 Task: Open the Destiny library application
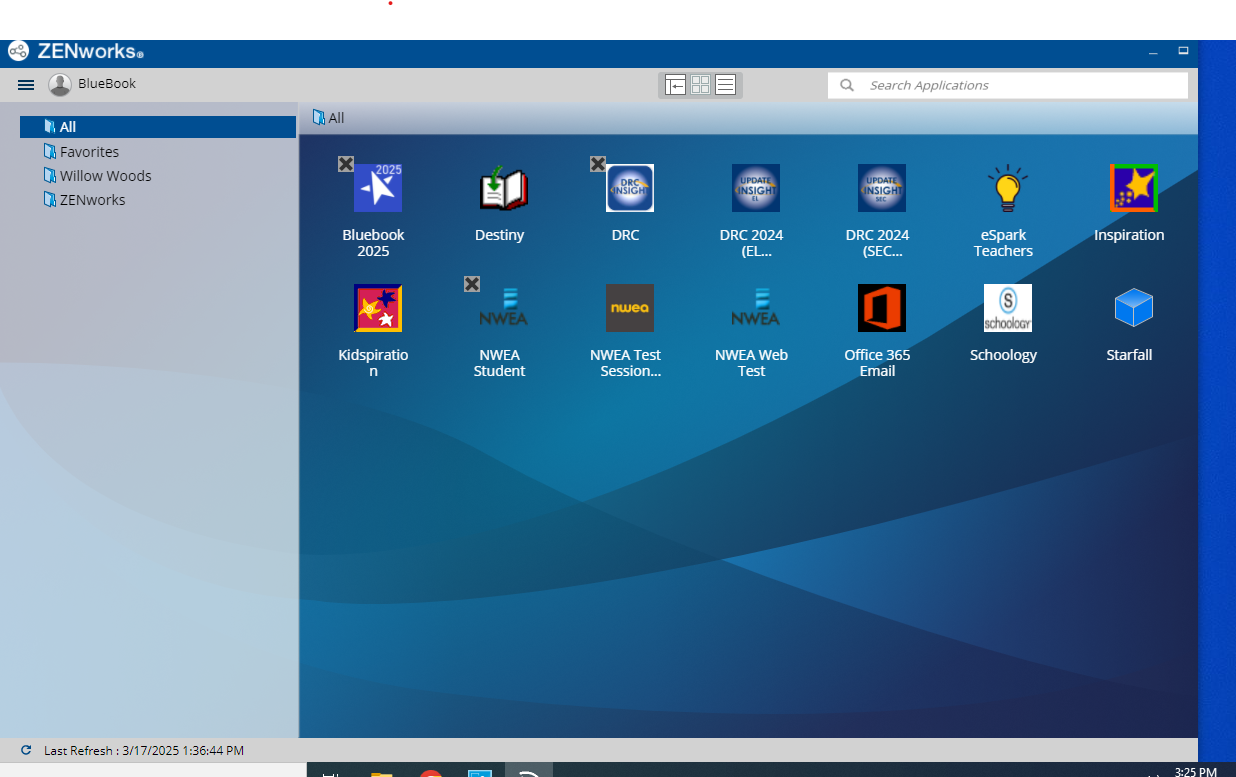coord(502,189)
